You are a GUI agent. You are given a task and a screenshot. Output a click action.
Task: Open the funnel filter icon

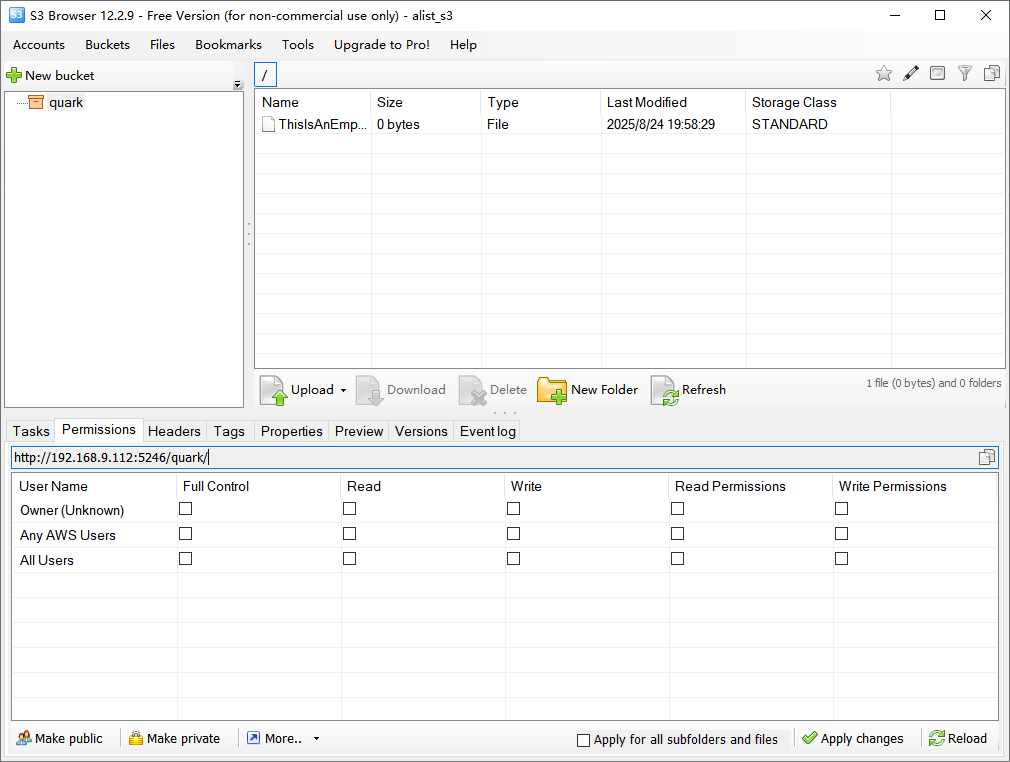click(x=964, y=73)
